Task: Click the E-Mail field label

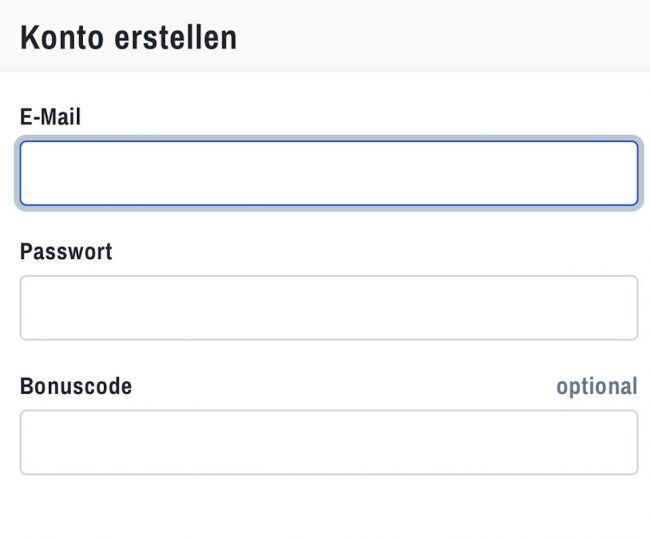Action: point(50,117)
